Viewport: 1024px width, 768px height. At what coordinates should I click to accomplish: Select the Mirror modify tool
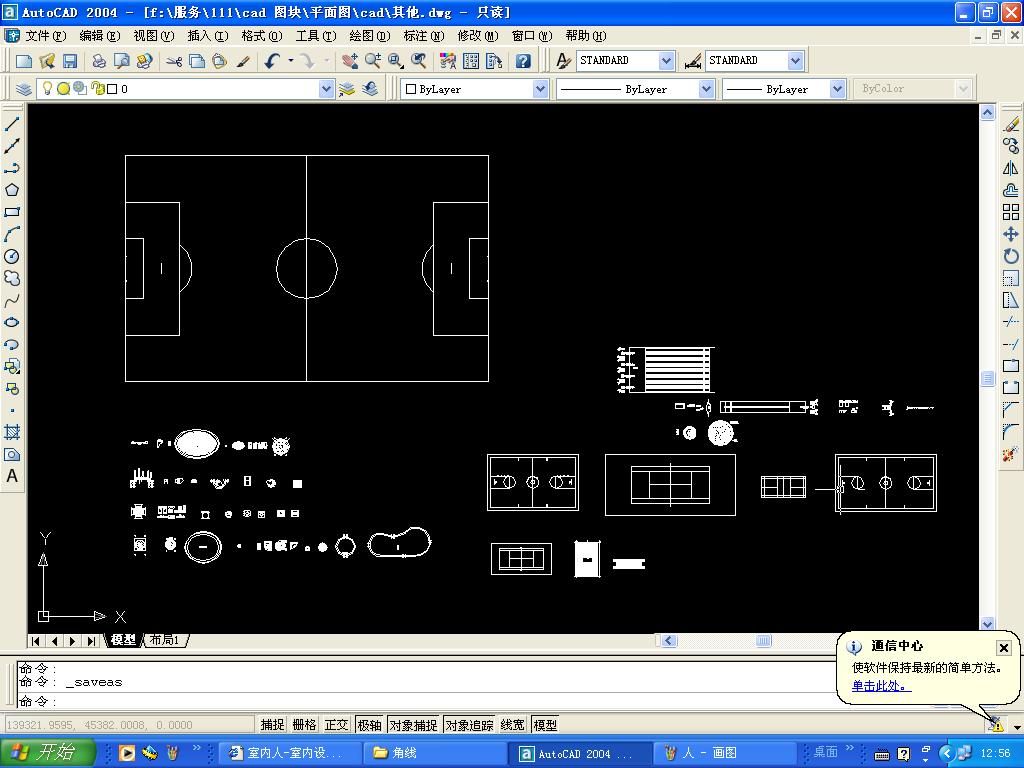(1011, 168)
